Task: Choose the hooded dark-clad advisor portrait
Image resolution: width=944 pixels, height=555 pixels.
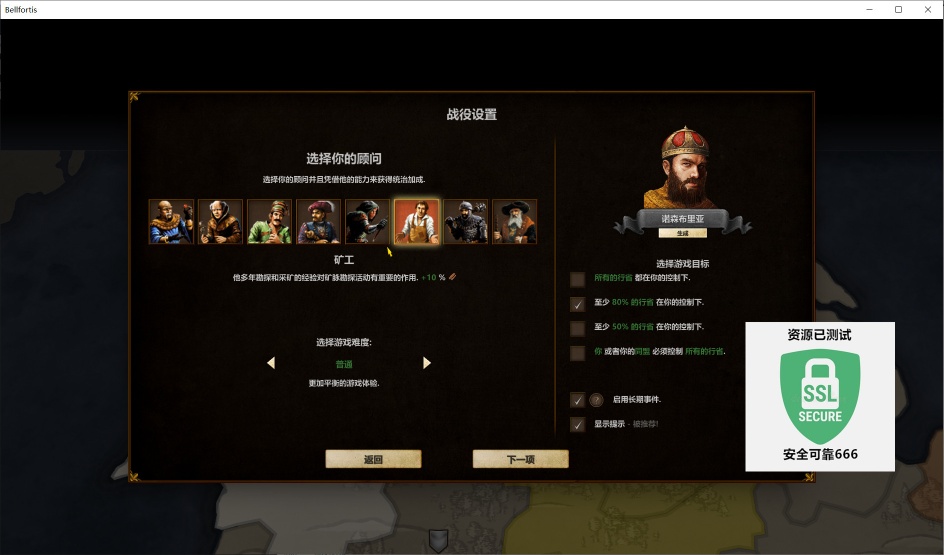Action: (x=368, y=222)
